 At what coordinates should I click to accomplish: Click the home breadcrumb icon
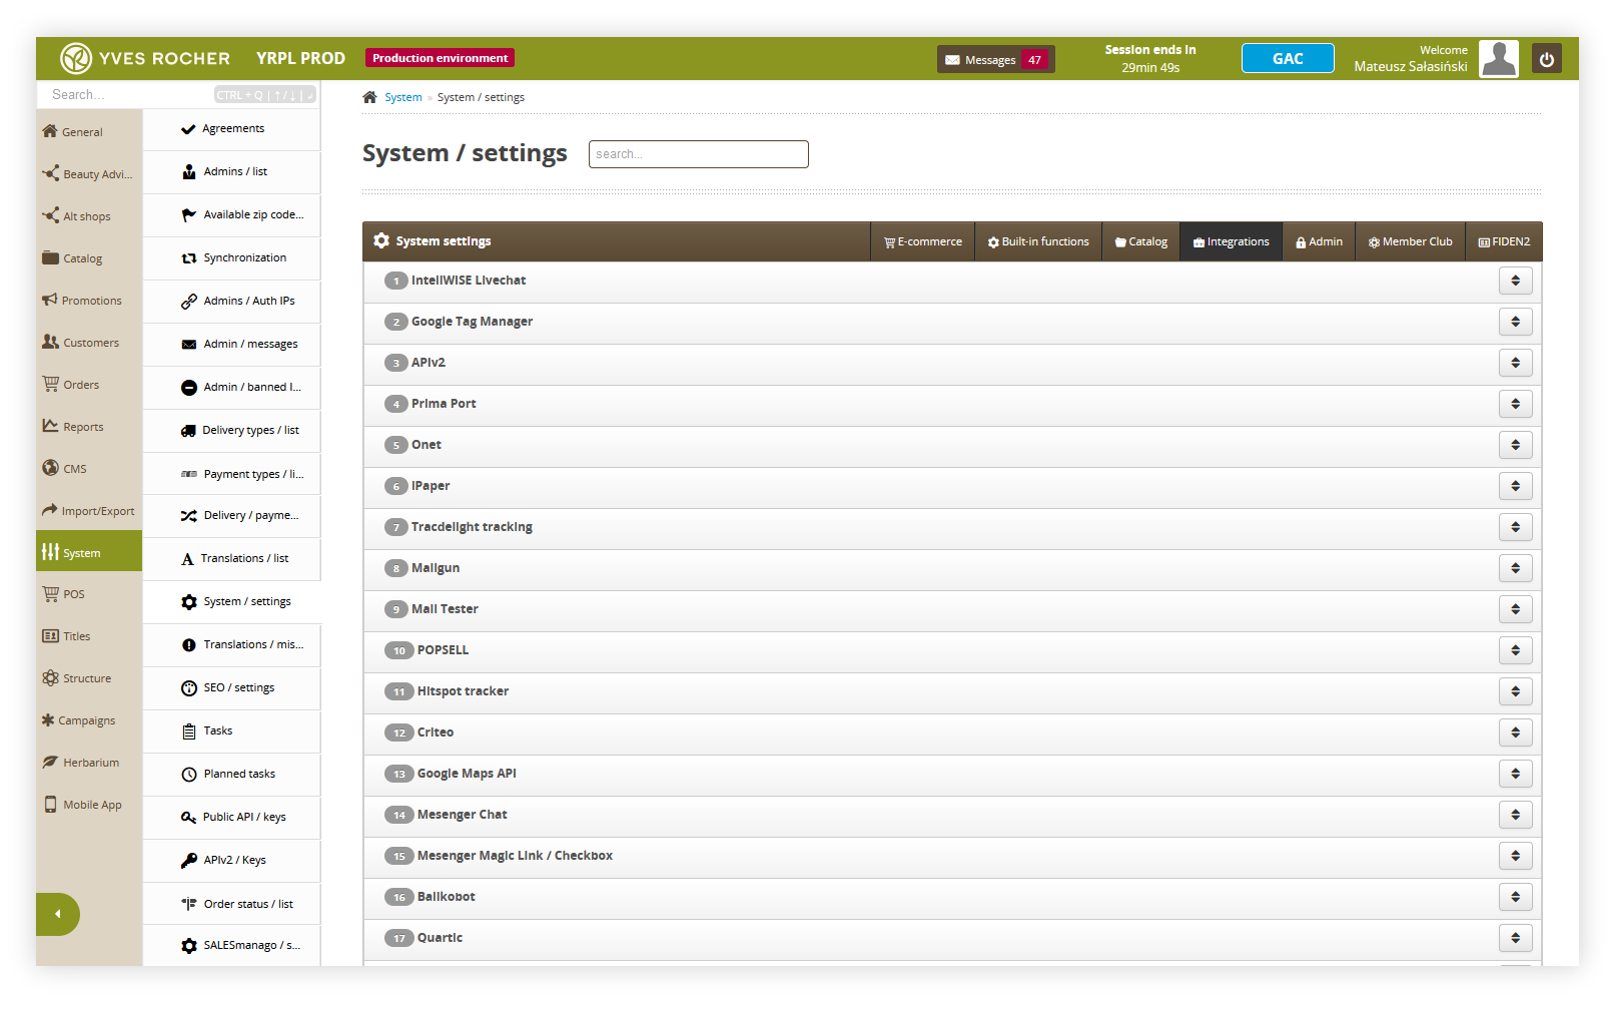pos(370,97)
